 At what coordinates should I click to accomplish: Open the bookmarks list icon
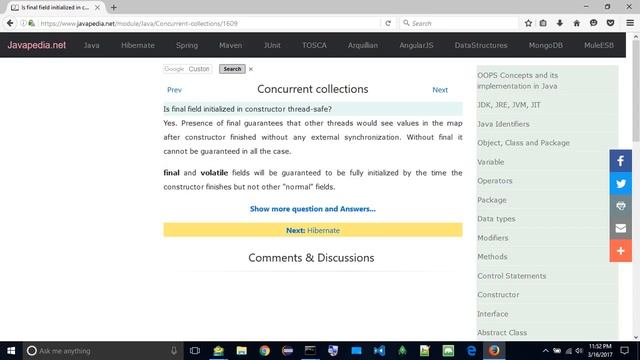coord(543,23)
